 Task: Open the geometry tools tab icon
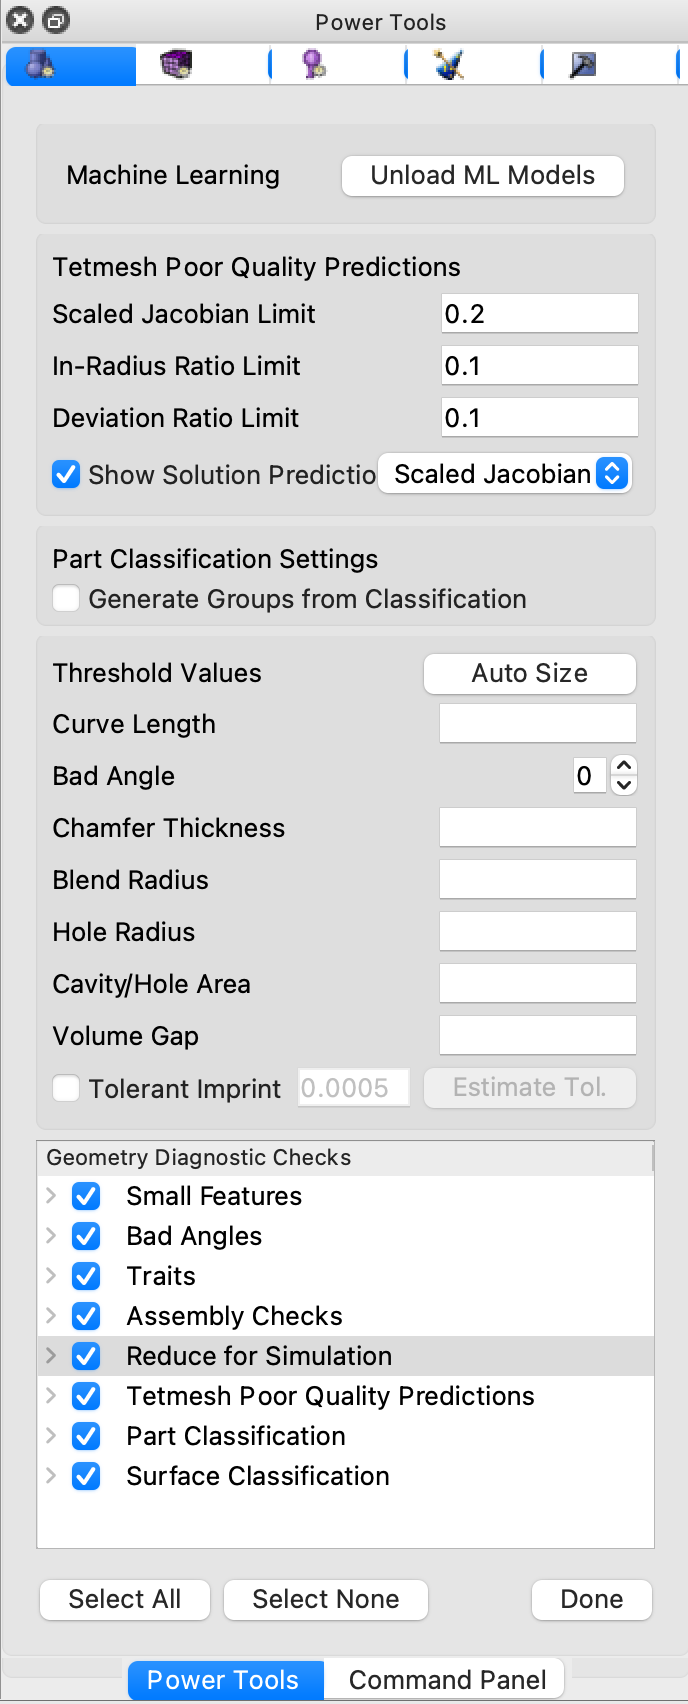click(x=40, y=66)
